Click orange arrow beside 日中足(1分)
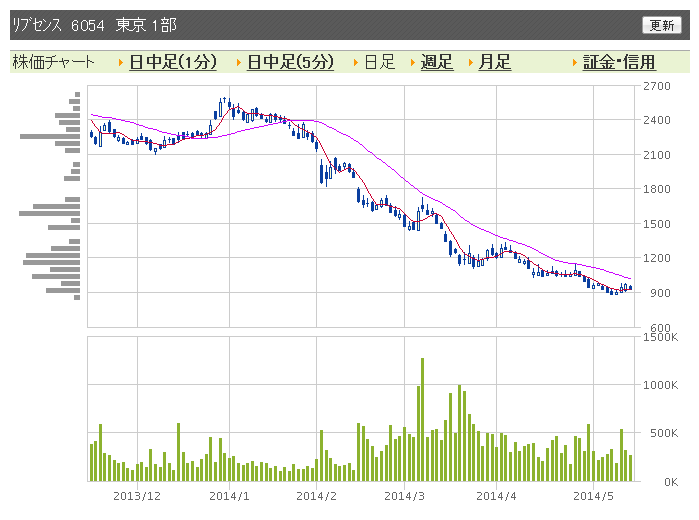Image resolution: width=699 pixels, height=520 pixels. coord(121,63)
